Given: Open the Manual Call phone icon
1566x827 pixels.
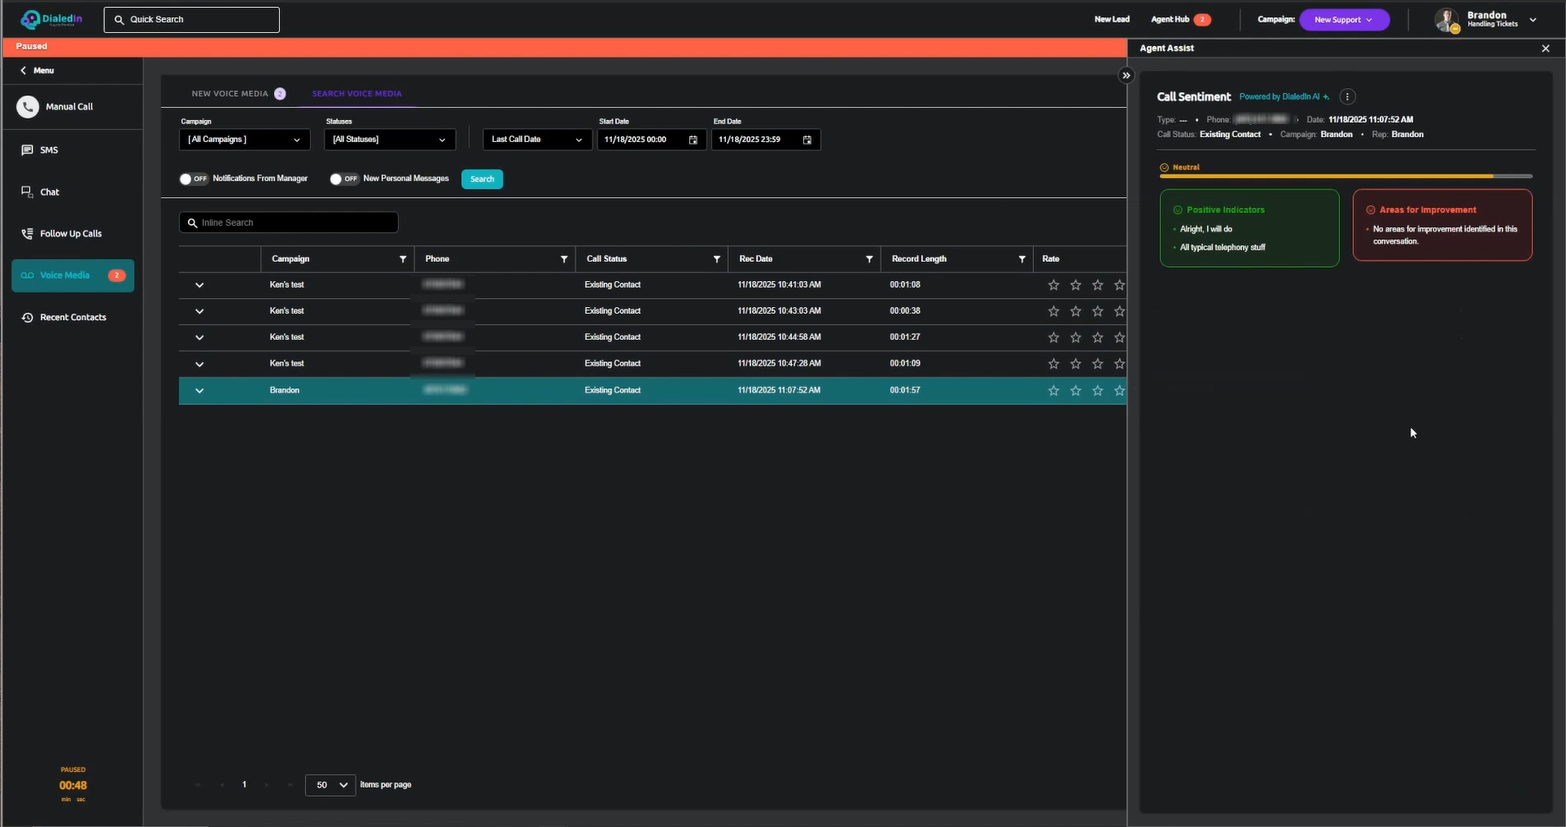Looking at the screenshot, I should 28,107.
